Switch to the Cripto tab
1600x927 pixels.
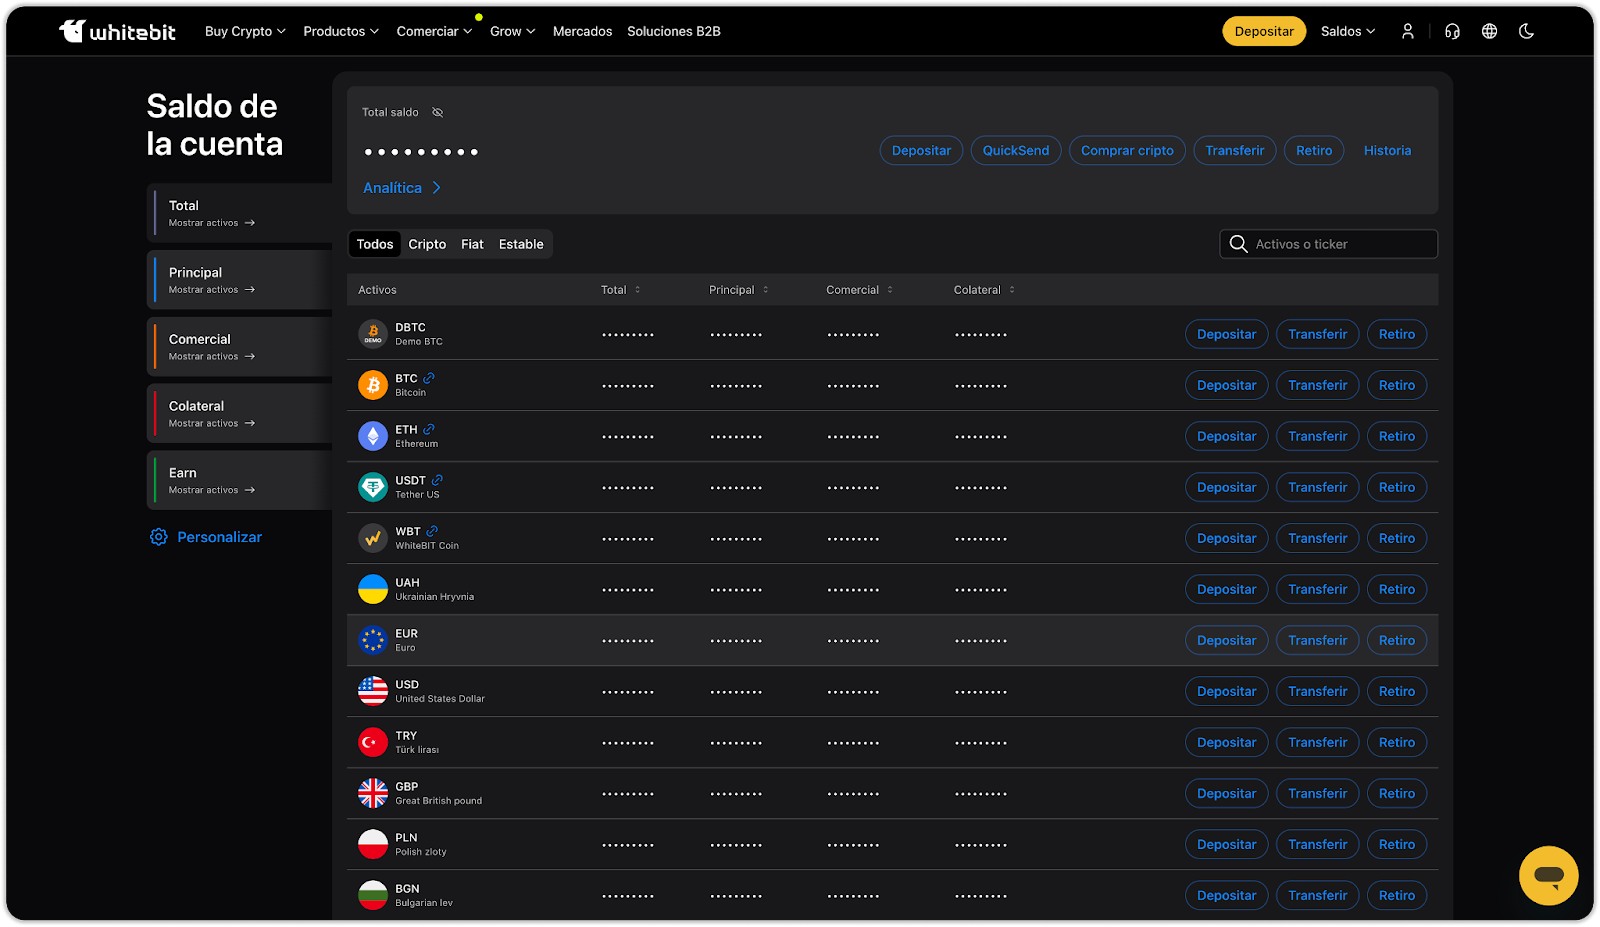[427, 244]
